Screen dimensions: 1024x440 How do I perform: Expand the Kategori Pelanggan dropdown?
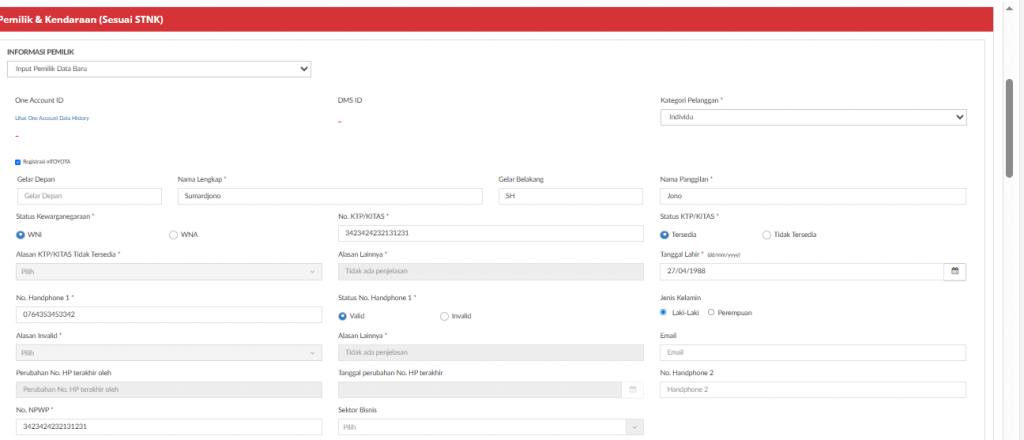point(813,117)
